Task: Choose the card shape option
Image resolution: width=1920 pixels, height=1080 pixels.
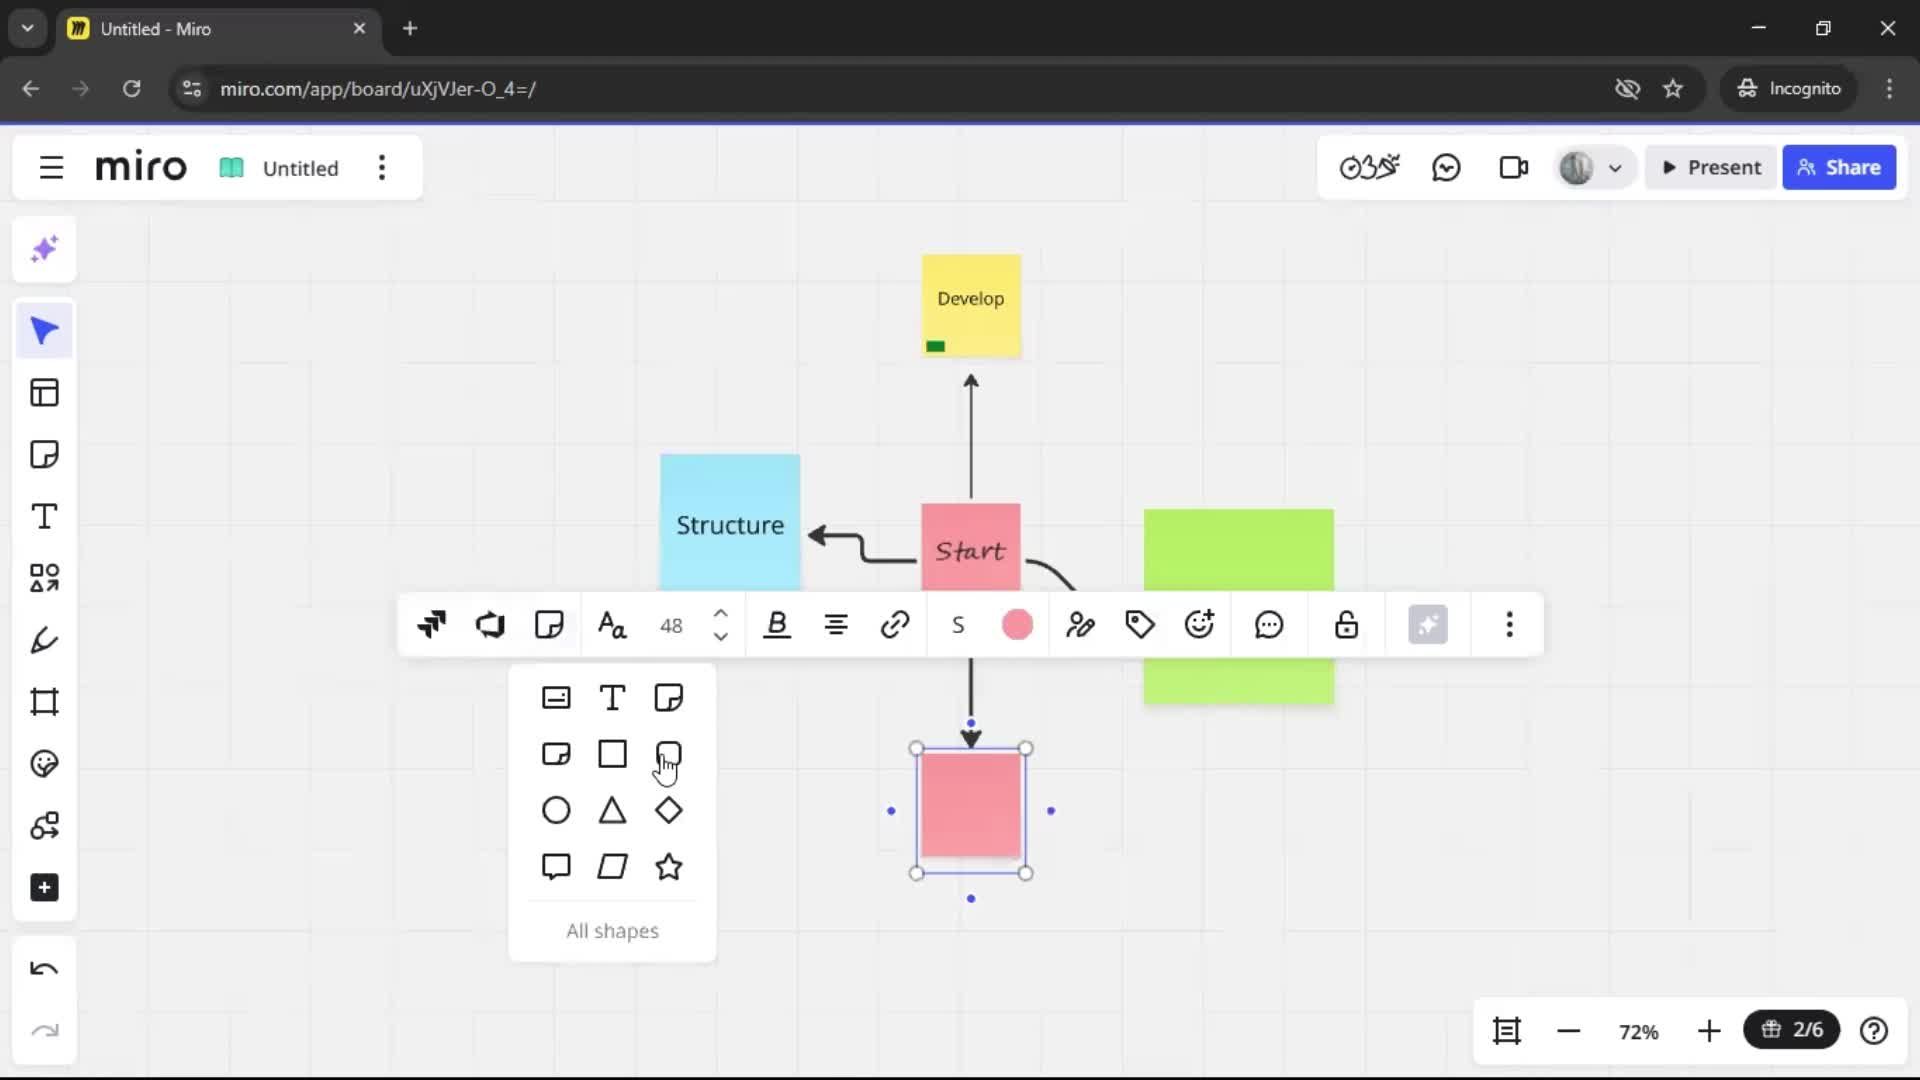Action: [556, 697]
